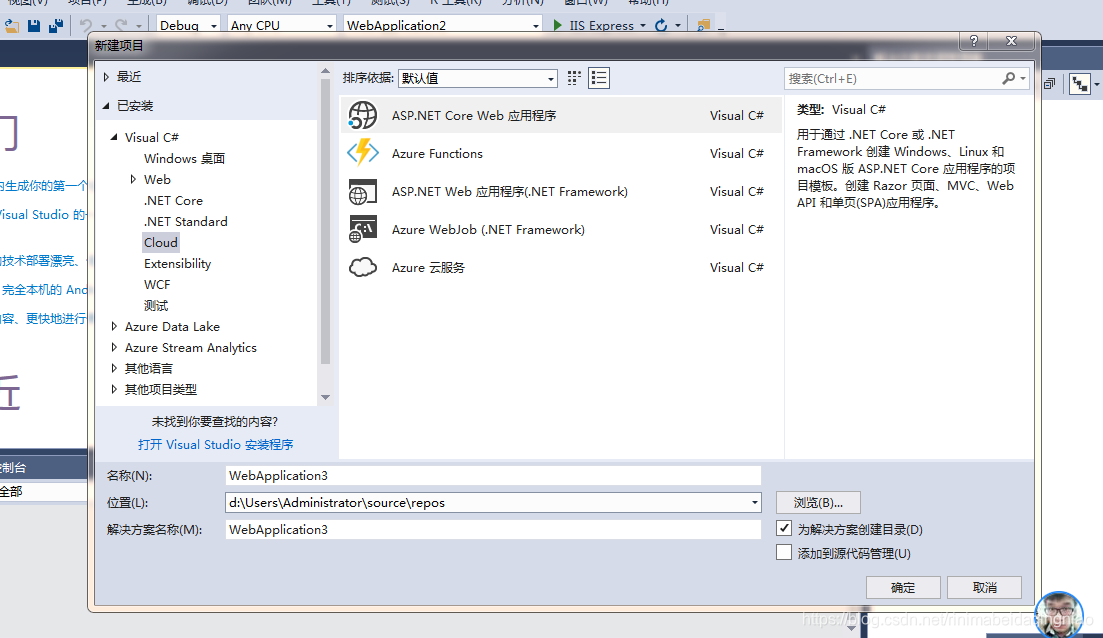Screen dimensions: 1103x638
Task: Click the tree panel vertical scrollbar
Action: (325, 221)
